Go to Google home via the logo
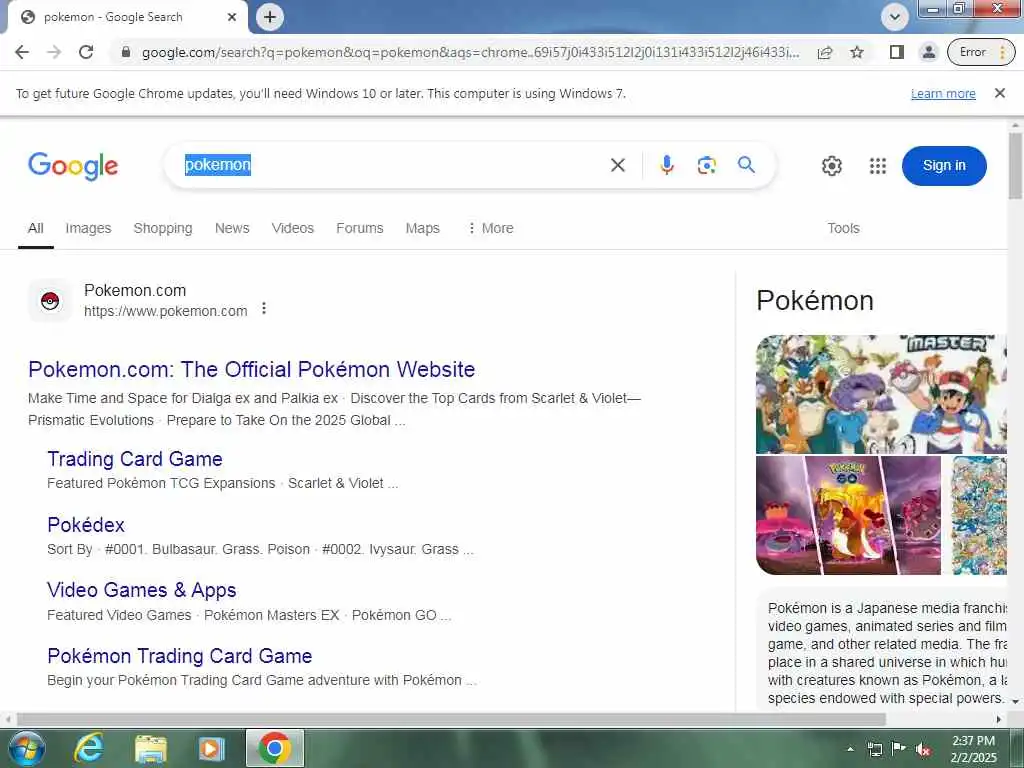The width and height of the screenshot is (1024, 768). click(x=73, y=166)
